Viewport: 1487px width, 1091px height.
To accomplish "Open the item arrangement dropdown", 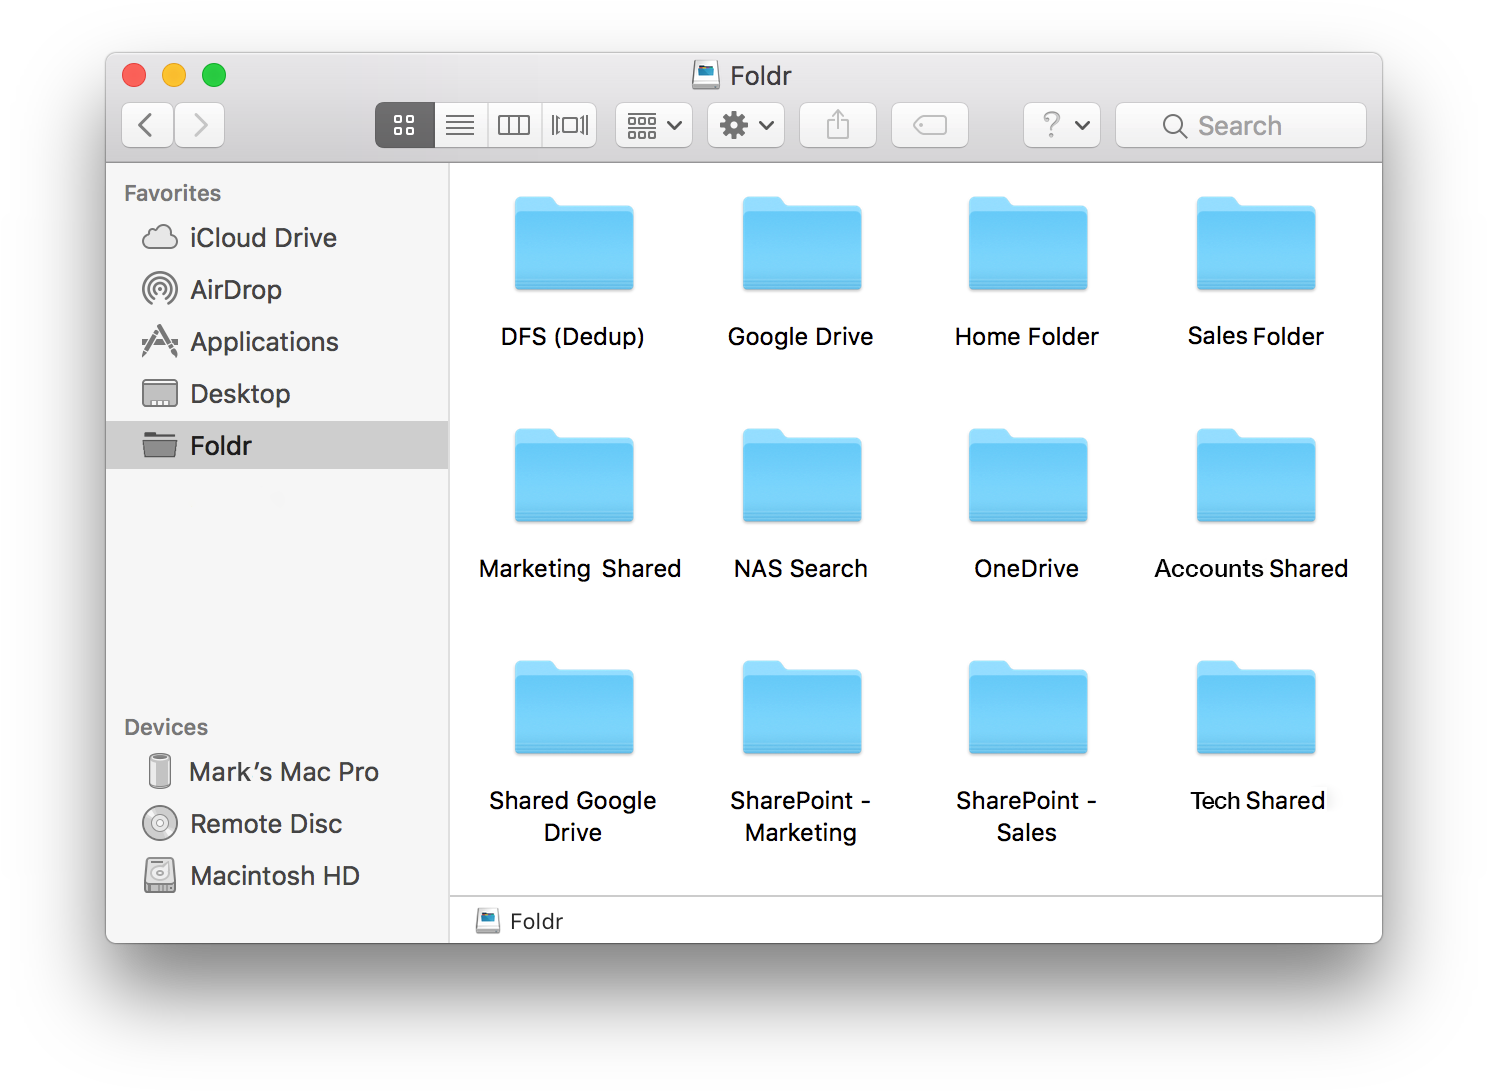I will 652,124.
